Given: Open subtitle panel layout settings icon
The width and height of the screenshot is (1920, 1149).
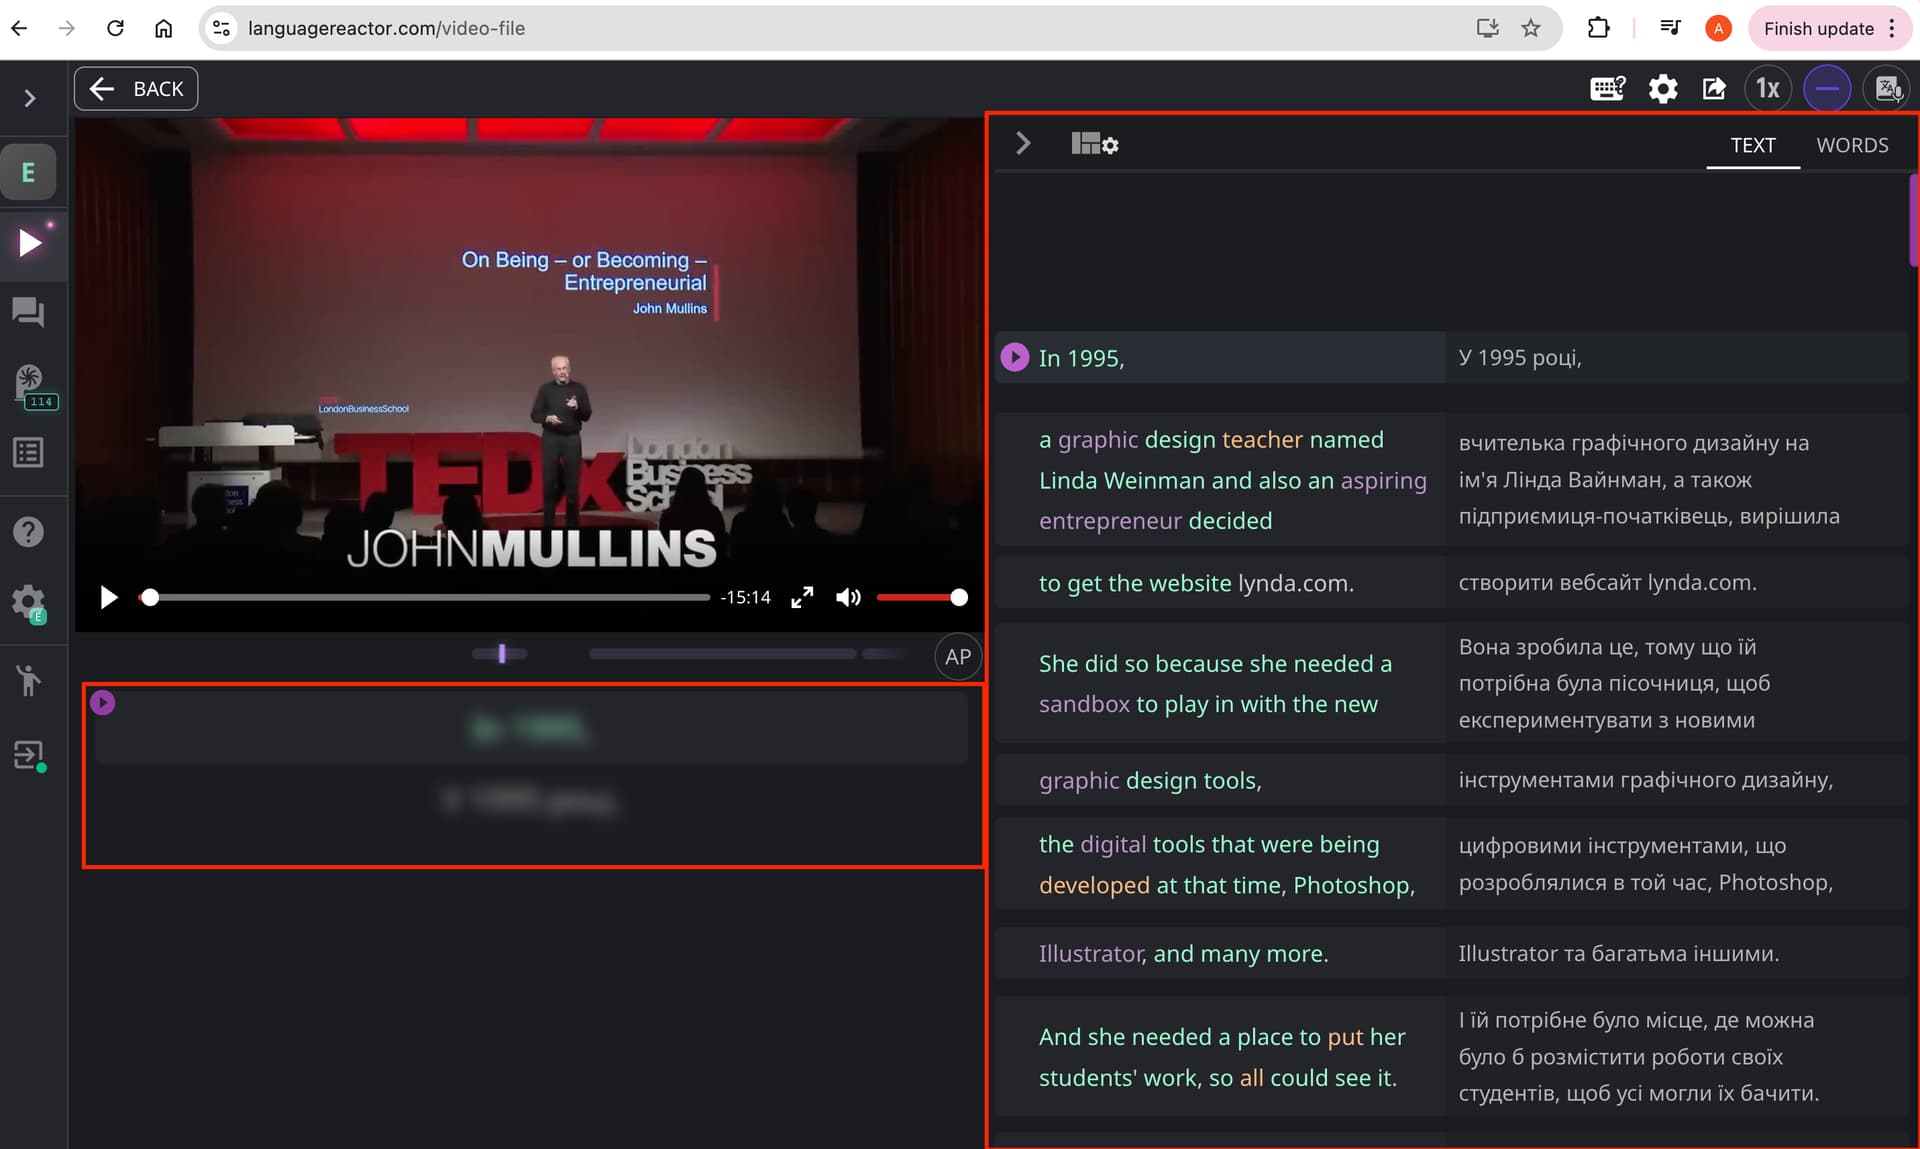Looking at the screenshot, I should tap(1094, 144).
